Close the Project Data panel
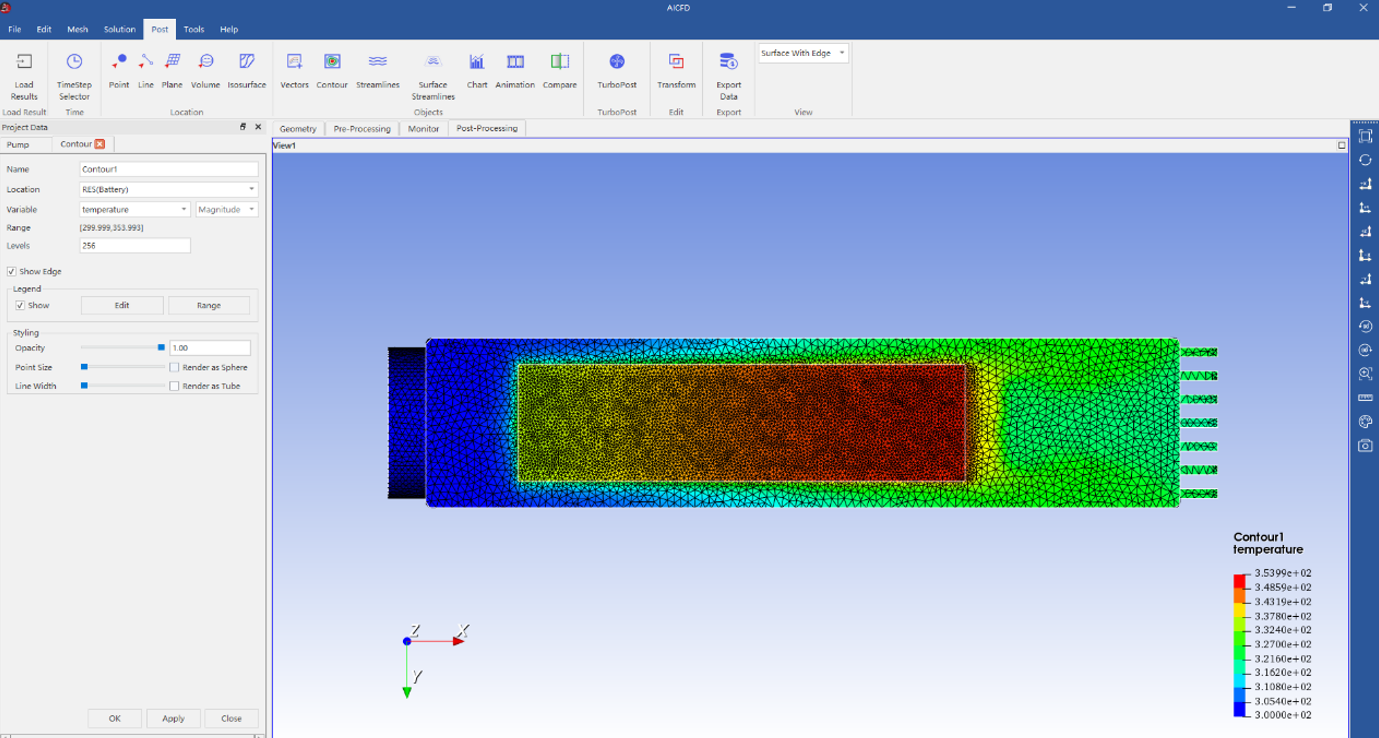 [x=258, y=127]
